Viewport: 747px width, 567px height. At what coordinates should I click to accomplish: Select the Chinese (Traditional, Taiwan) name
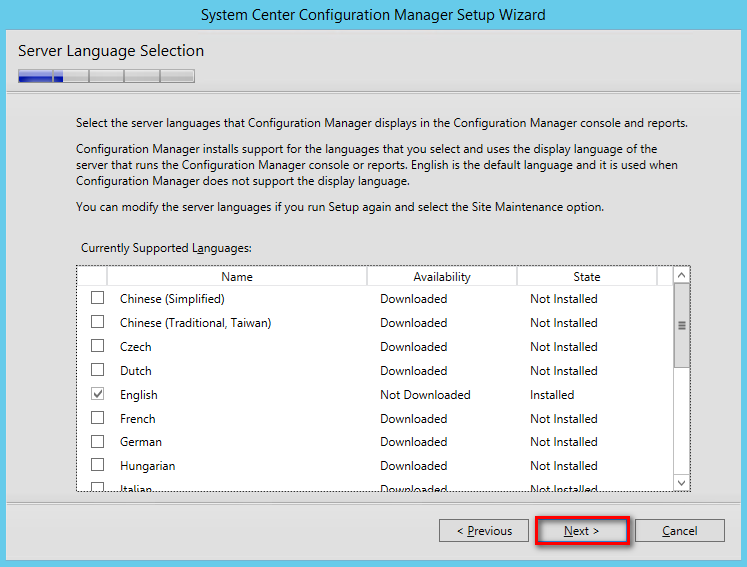pyautogui.click(x=195, y=323)
